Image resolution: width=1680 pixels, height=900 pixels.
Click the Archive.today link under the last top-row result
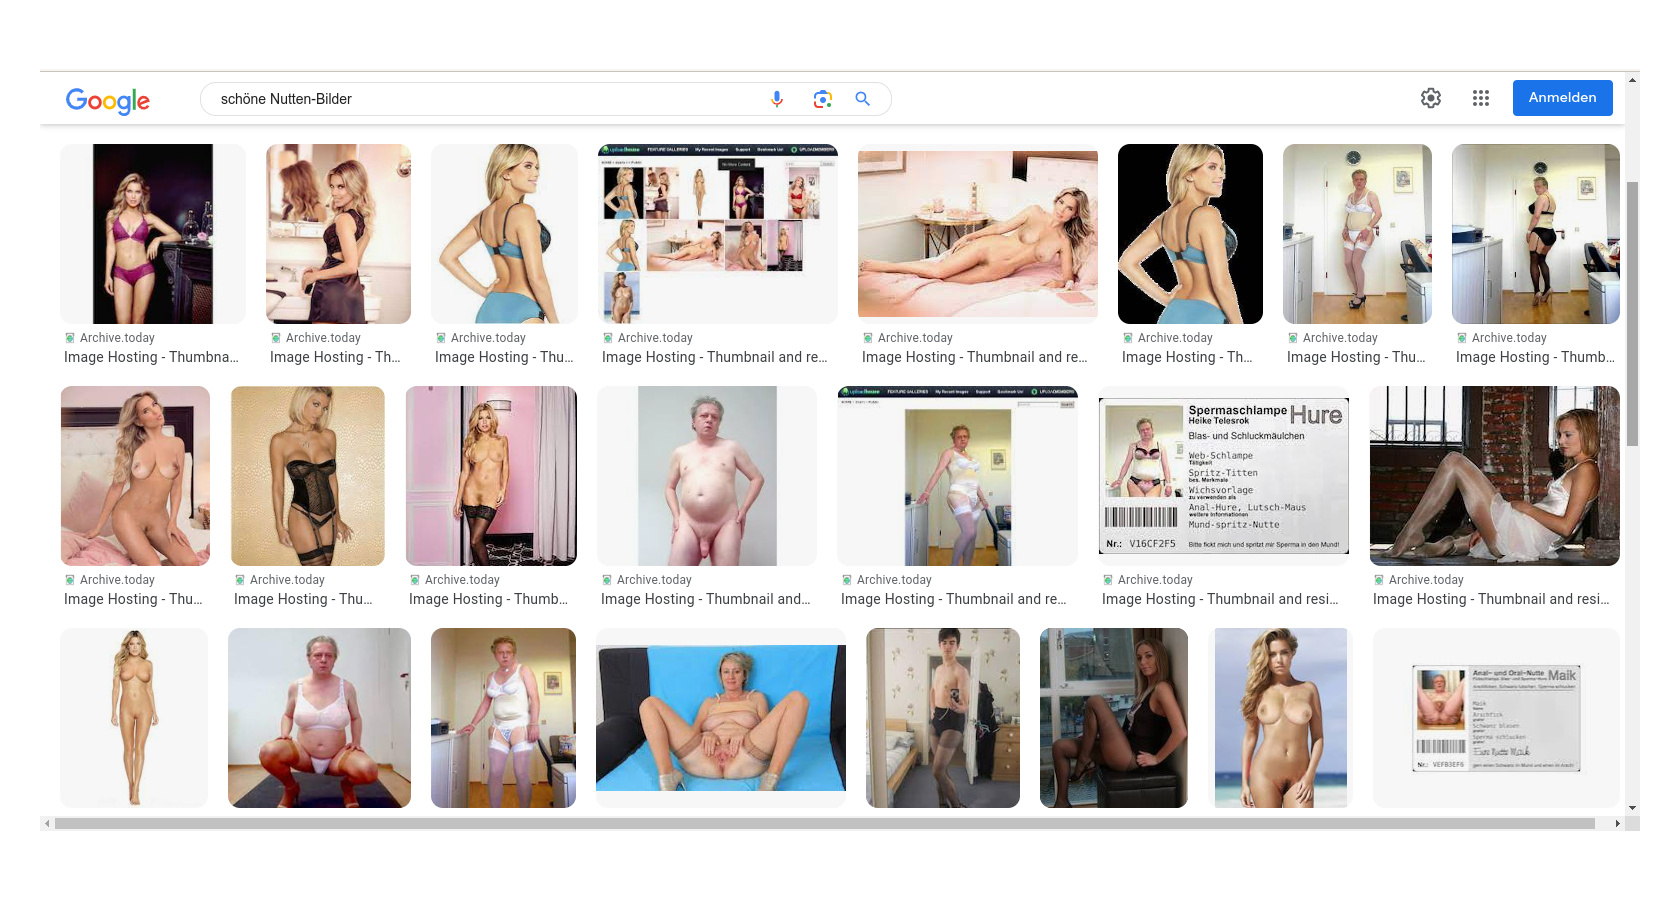1508,338
